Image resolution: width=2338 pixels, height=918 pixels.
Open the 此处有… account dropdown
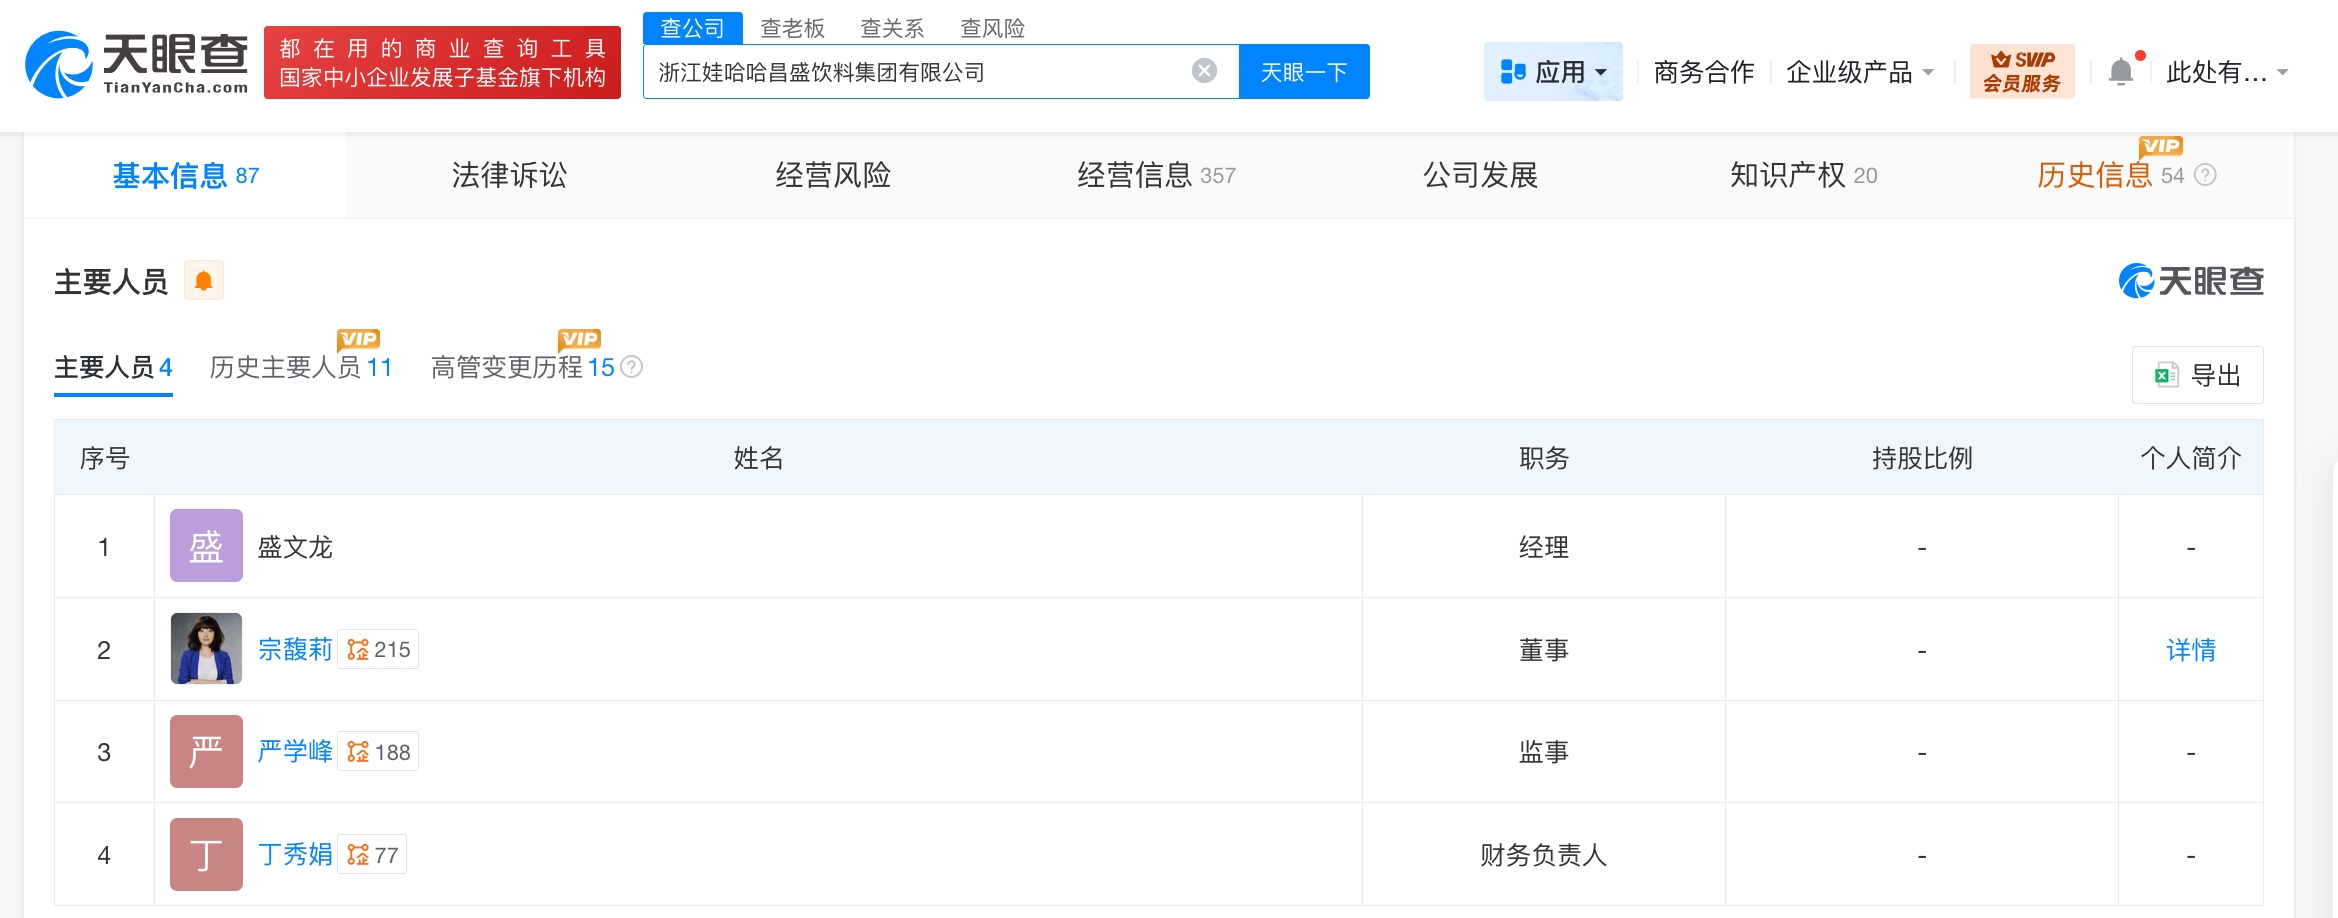click(x=2227, y=72)
